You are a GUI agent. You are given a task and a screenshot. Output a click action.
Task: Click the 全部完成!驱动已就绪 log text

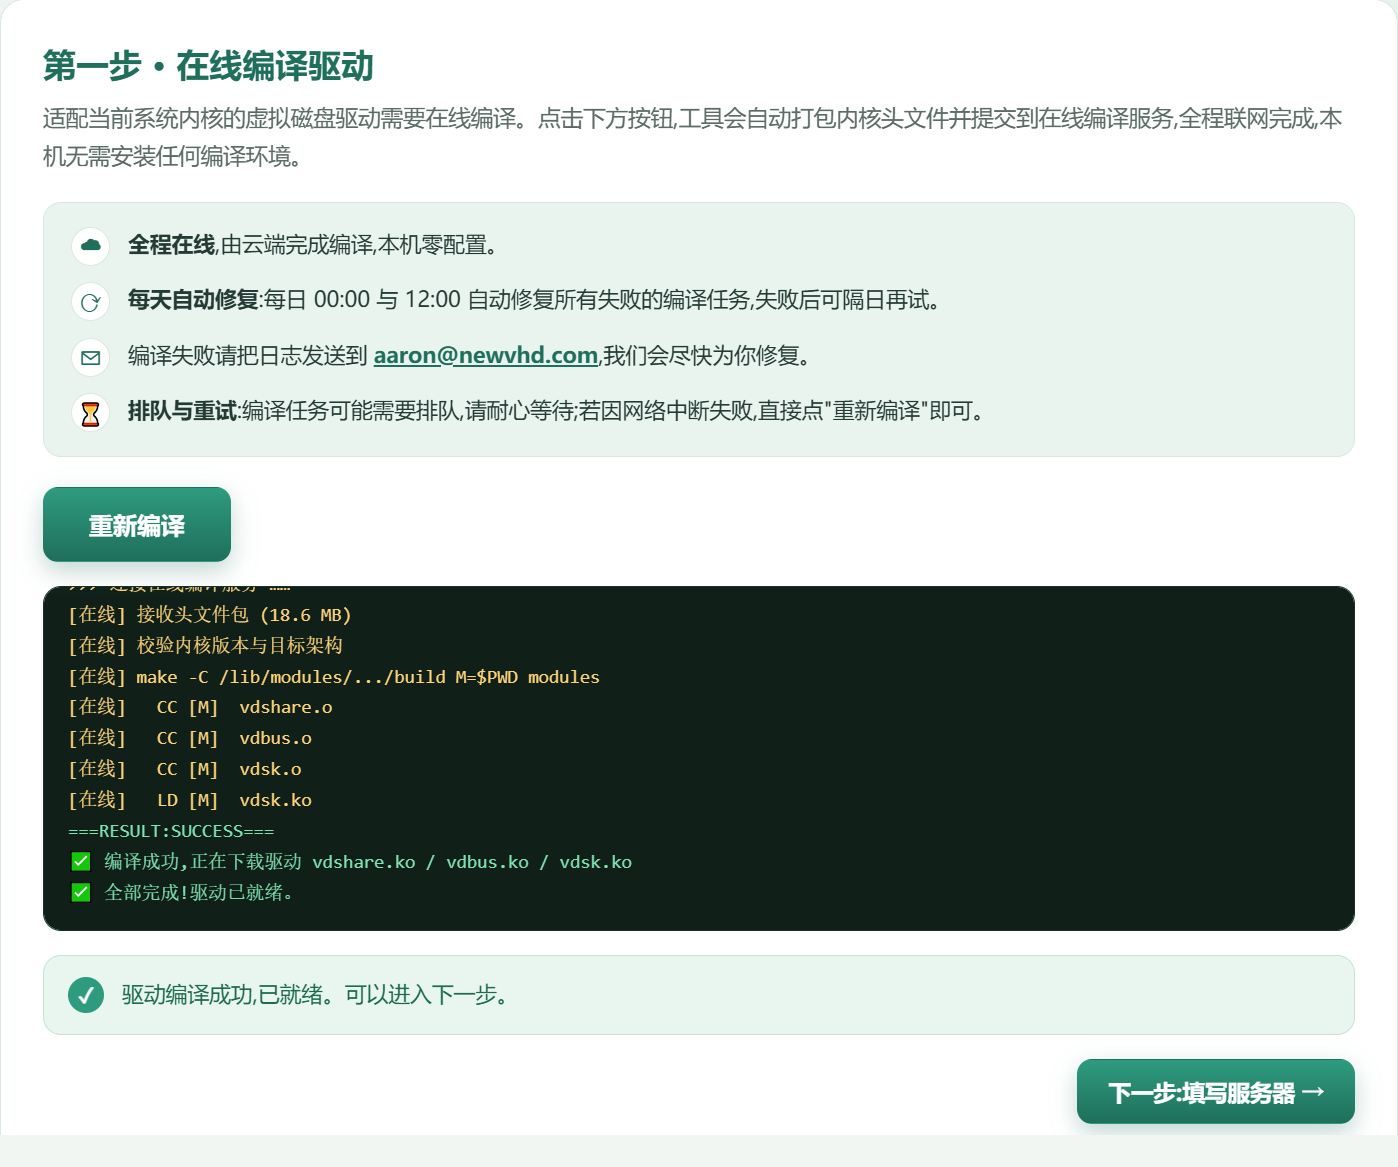tap(199, 893)
